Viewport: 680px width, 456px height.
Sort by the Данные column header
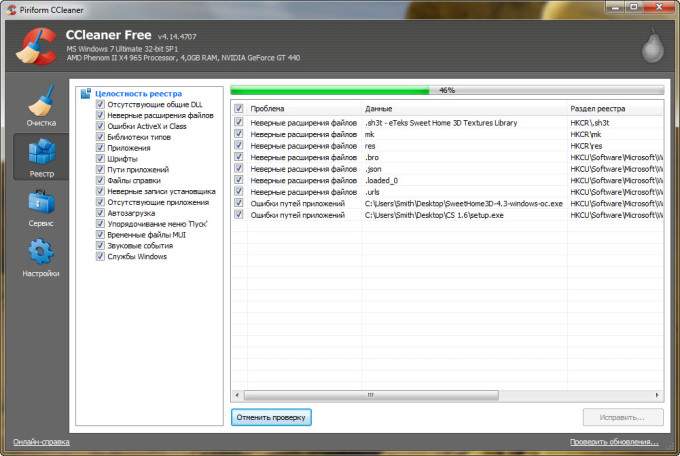464,108
